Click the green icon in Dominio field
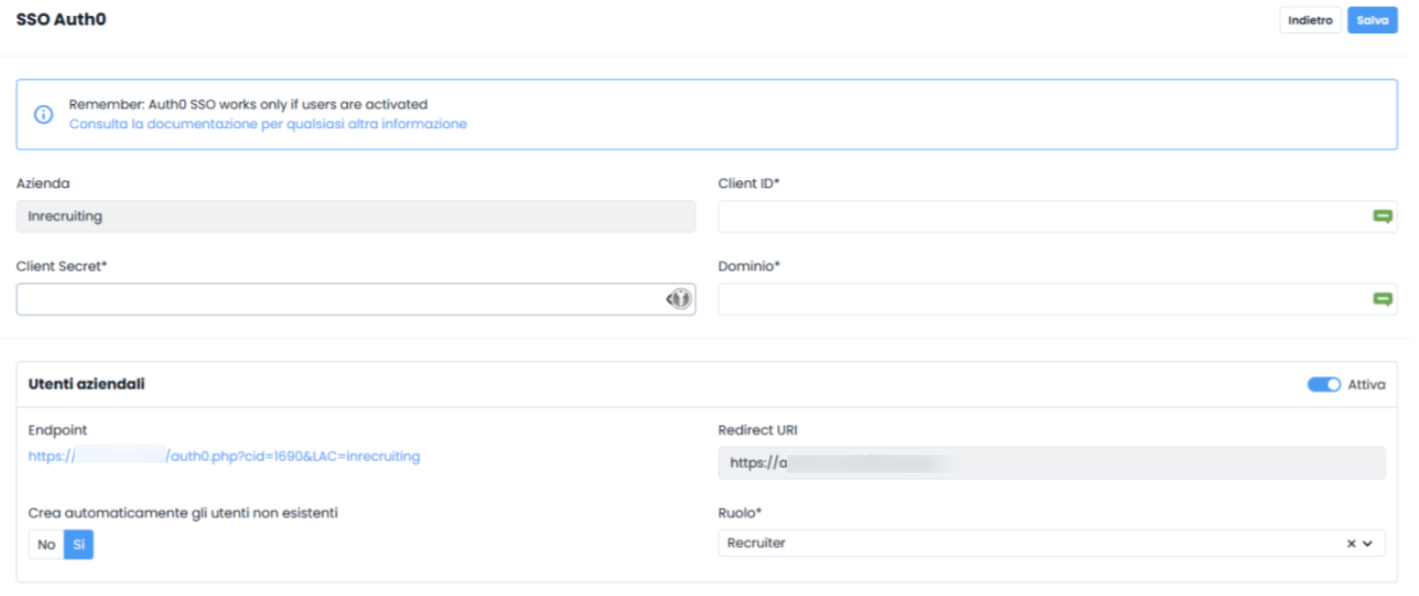The height and width of the screenshot is (596, 1419). point(1382,299)
